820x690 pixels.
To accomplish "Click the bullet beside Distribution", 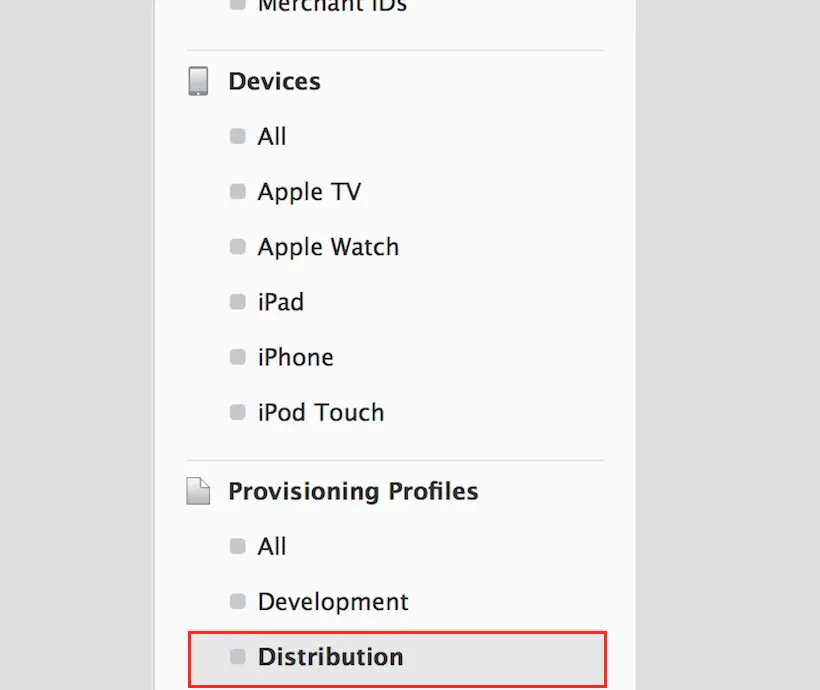I will [237, 657].
